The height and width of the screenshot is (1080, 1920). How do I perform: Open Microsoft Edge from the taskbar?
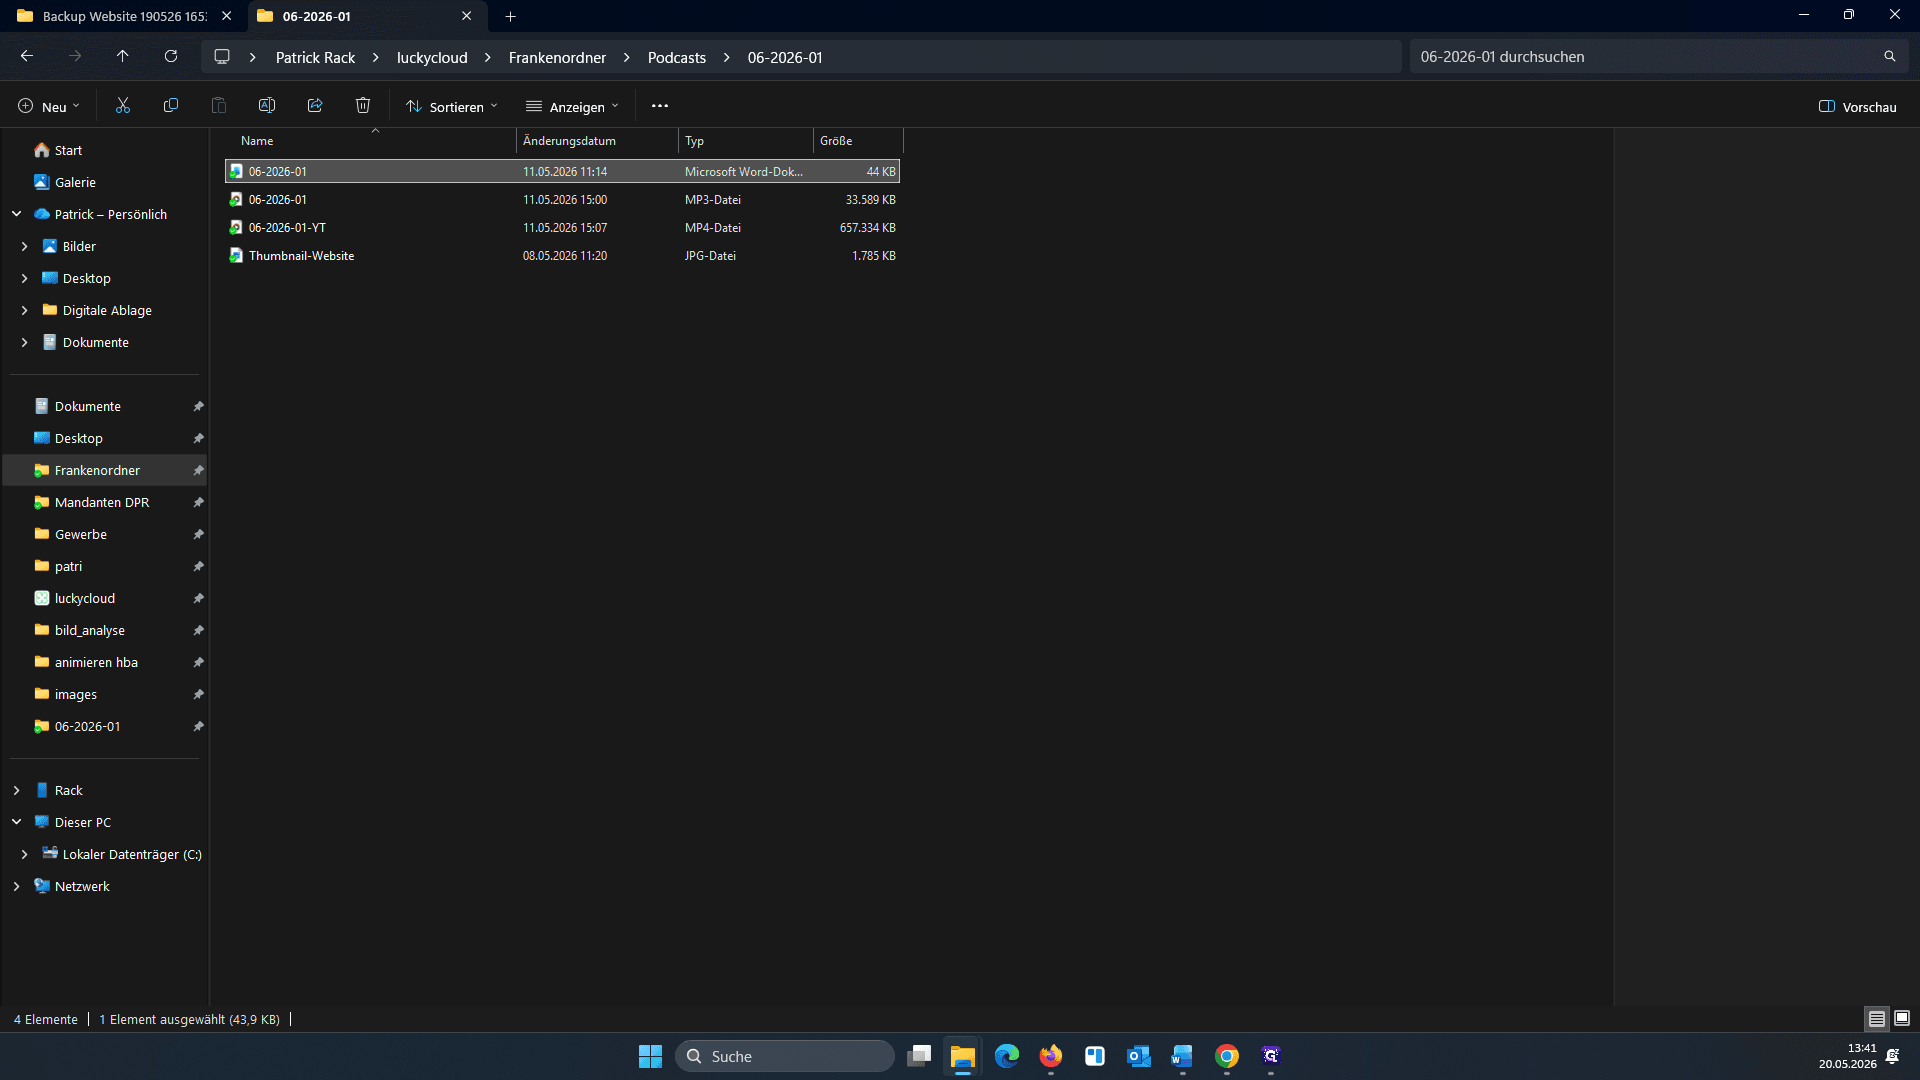click(x=1007, y=1056)
